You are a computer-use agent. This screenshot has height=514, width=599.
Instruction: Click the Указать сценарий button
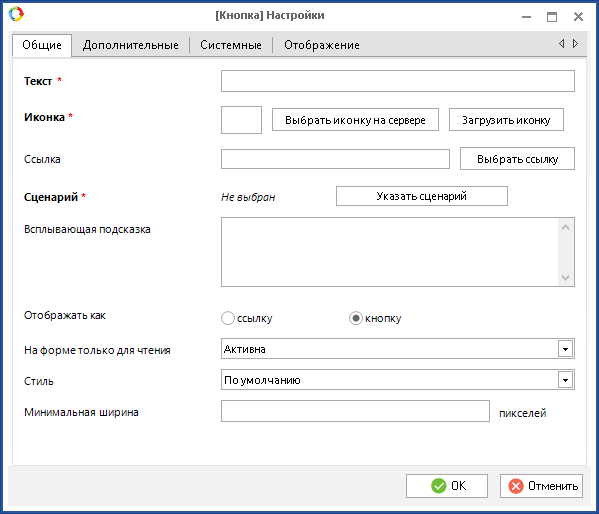click(422, 196)
